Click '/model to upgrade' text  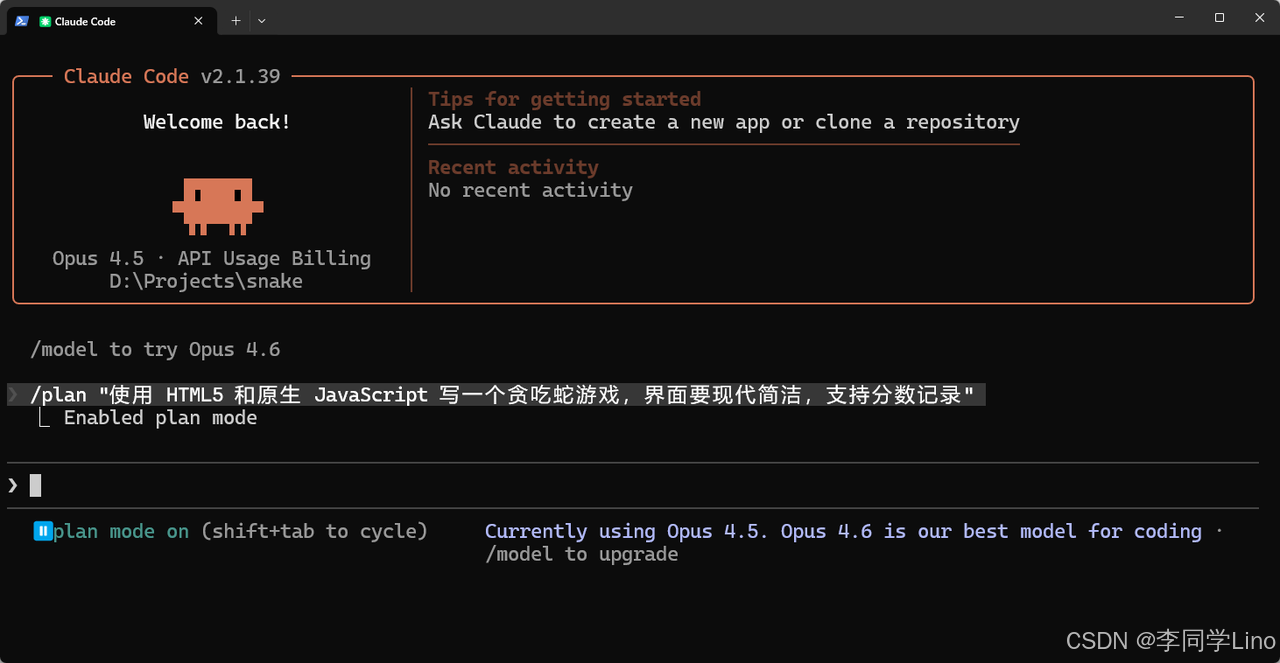click(582, 554)
